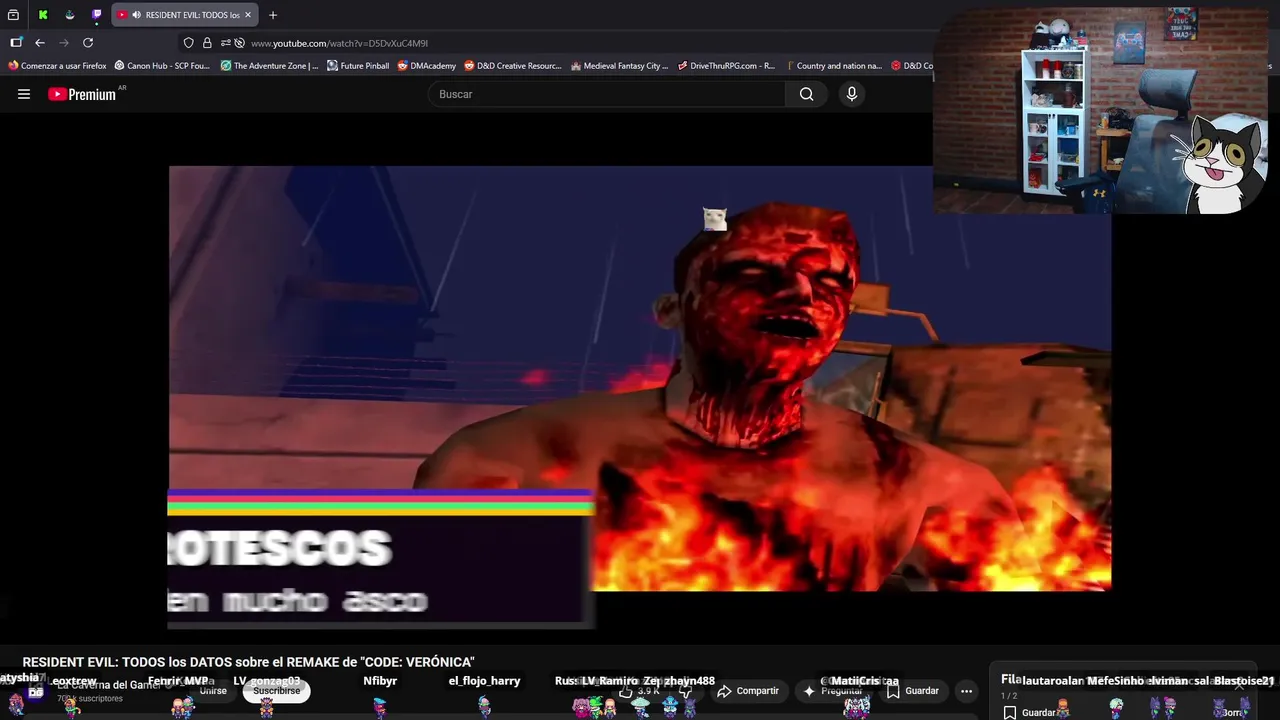Screen dimensions: 1280x720
Task: Switch to the third pinned tab
Action: tap(69, 15)
